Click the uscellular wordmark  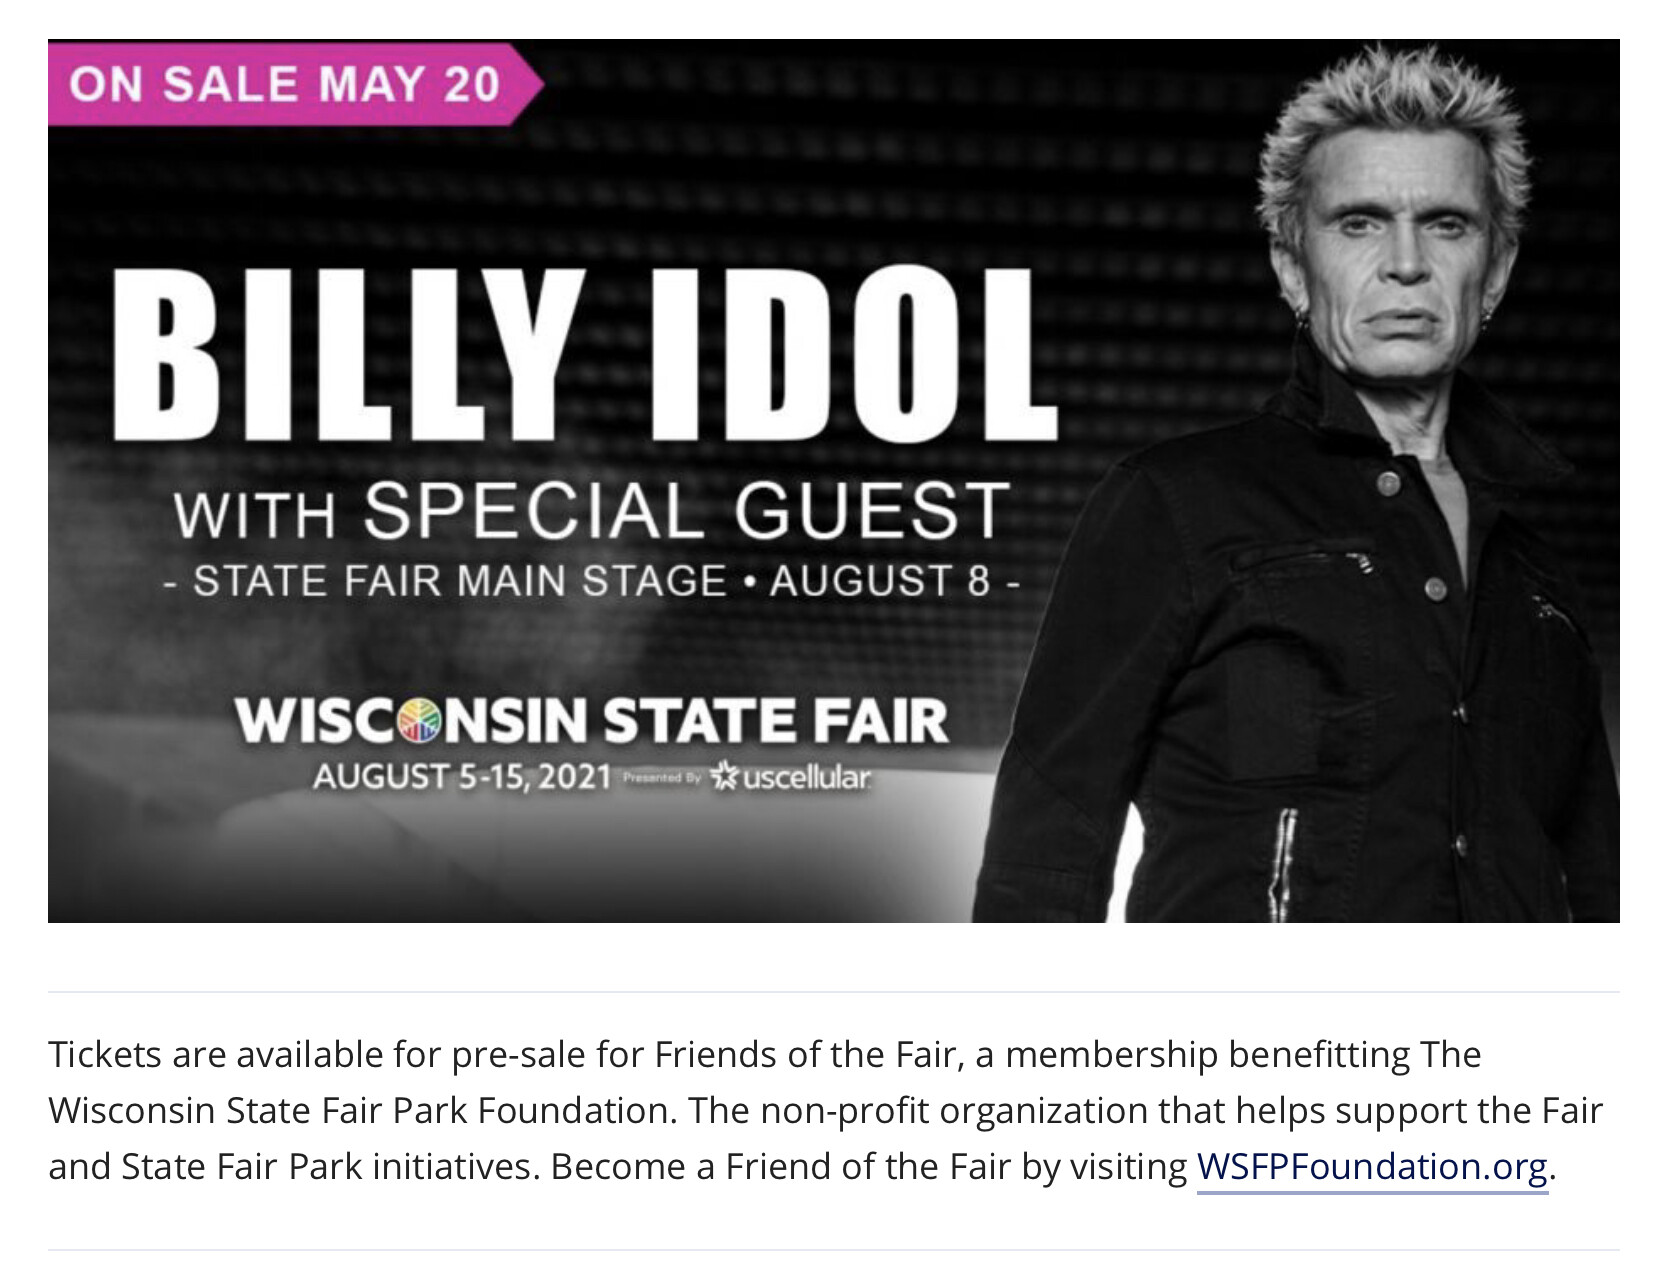tap(806, 777)
